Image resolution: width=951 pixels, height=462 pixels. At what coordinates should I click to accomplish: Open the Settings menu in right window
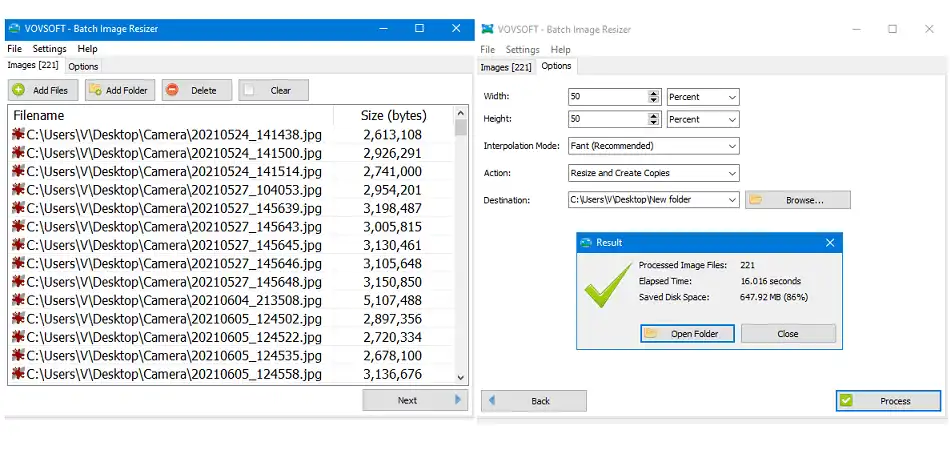[522, 49]
